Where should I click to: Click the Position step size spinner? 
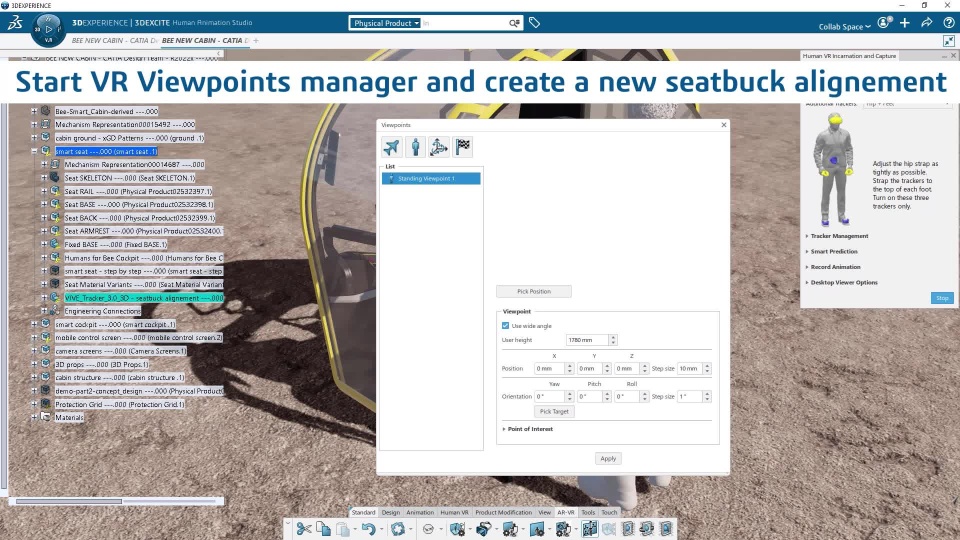[707, 369]
